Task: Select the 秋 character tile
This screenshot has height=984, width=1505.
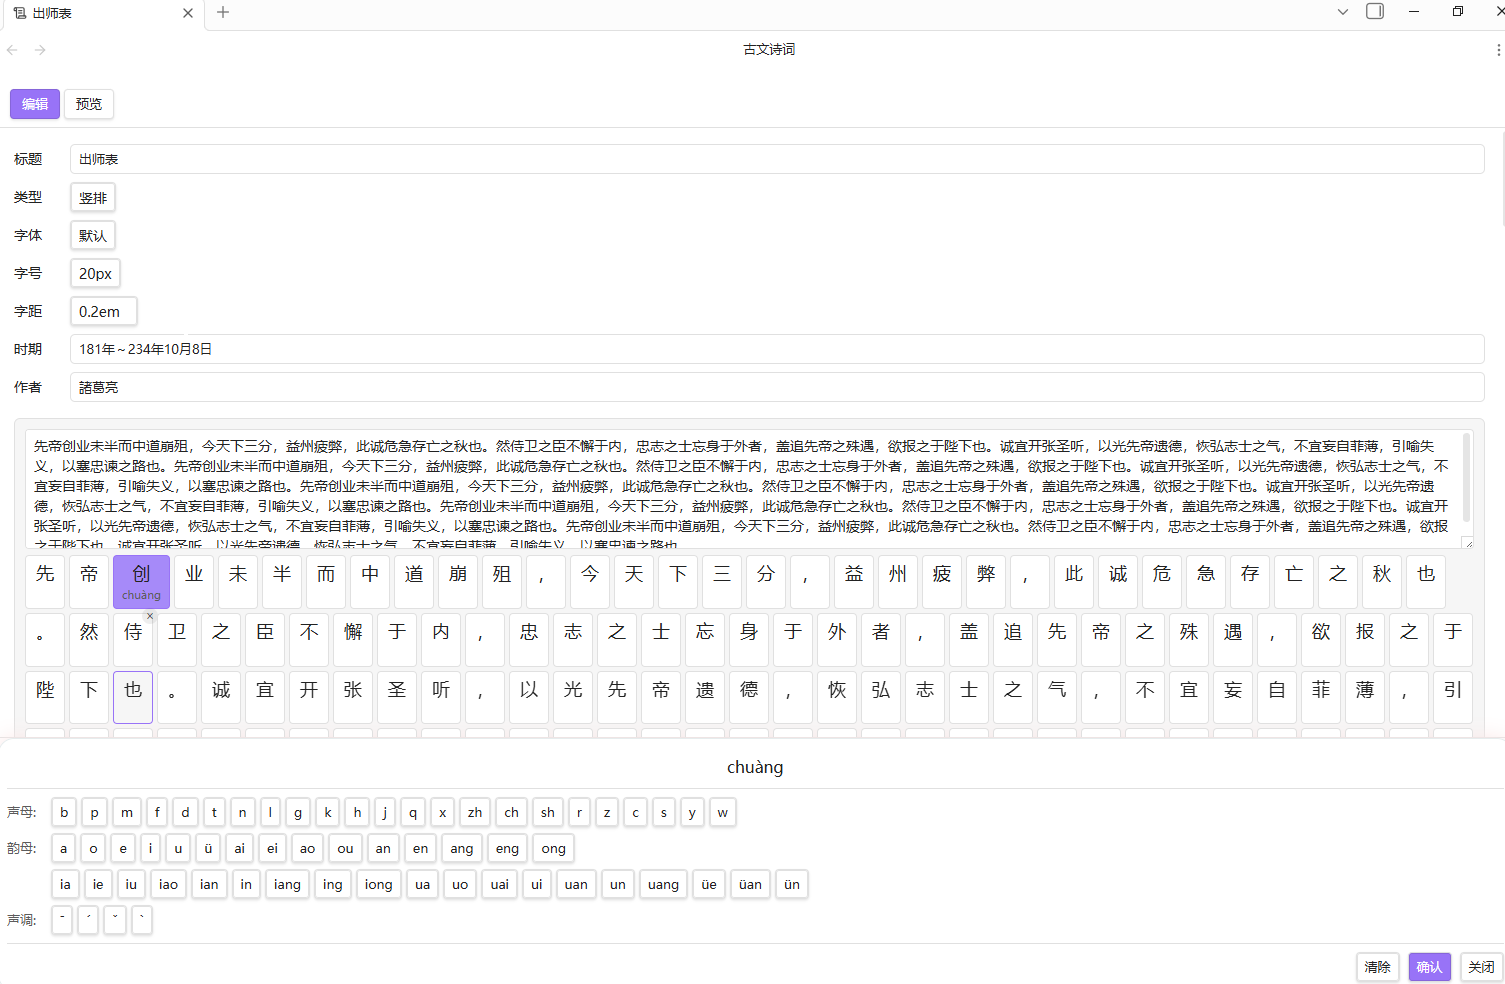Action: tap(1382, 581)
